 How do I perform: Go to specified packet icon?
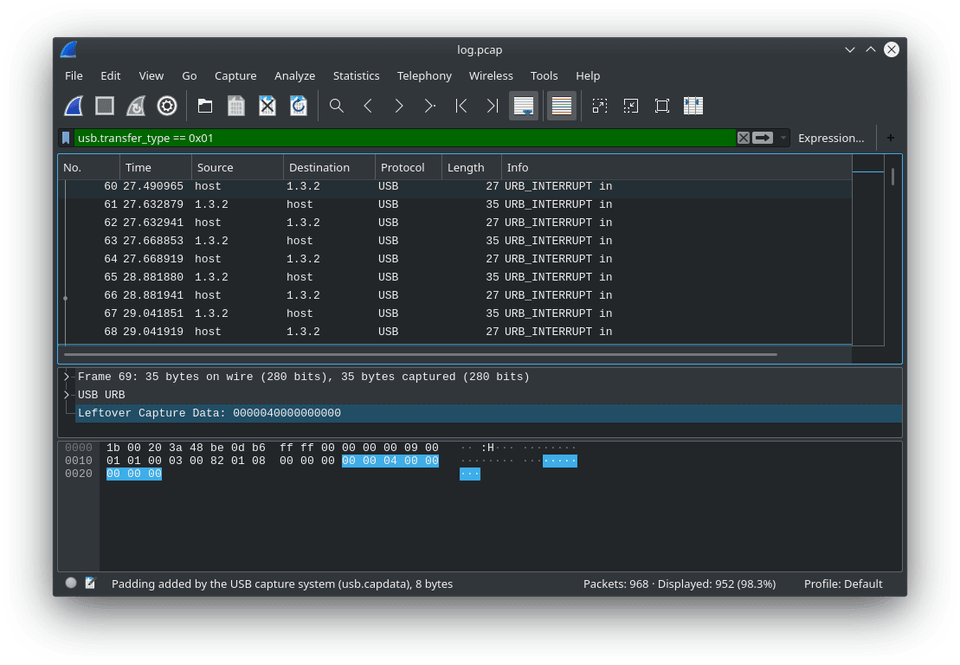430,106
